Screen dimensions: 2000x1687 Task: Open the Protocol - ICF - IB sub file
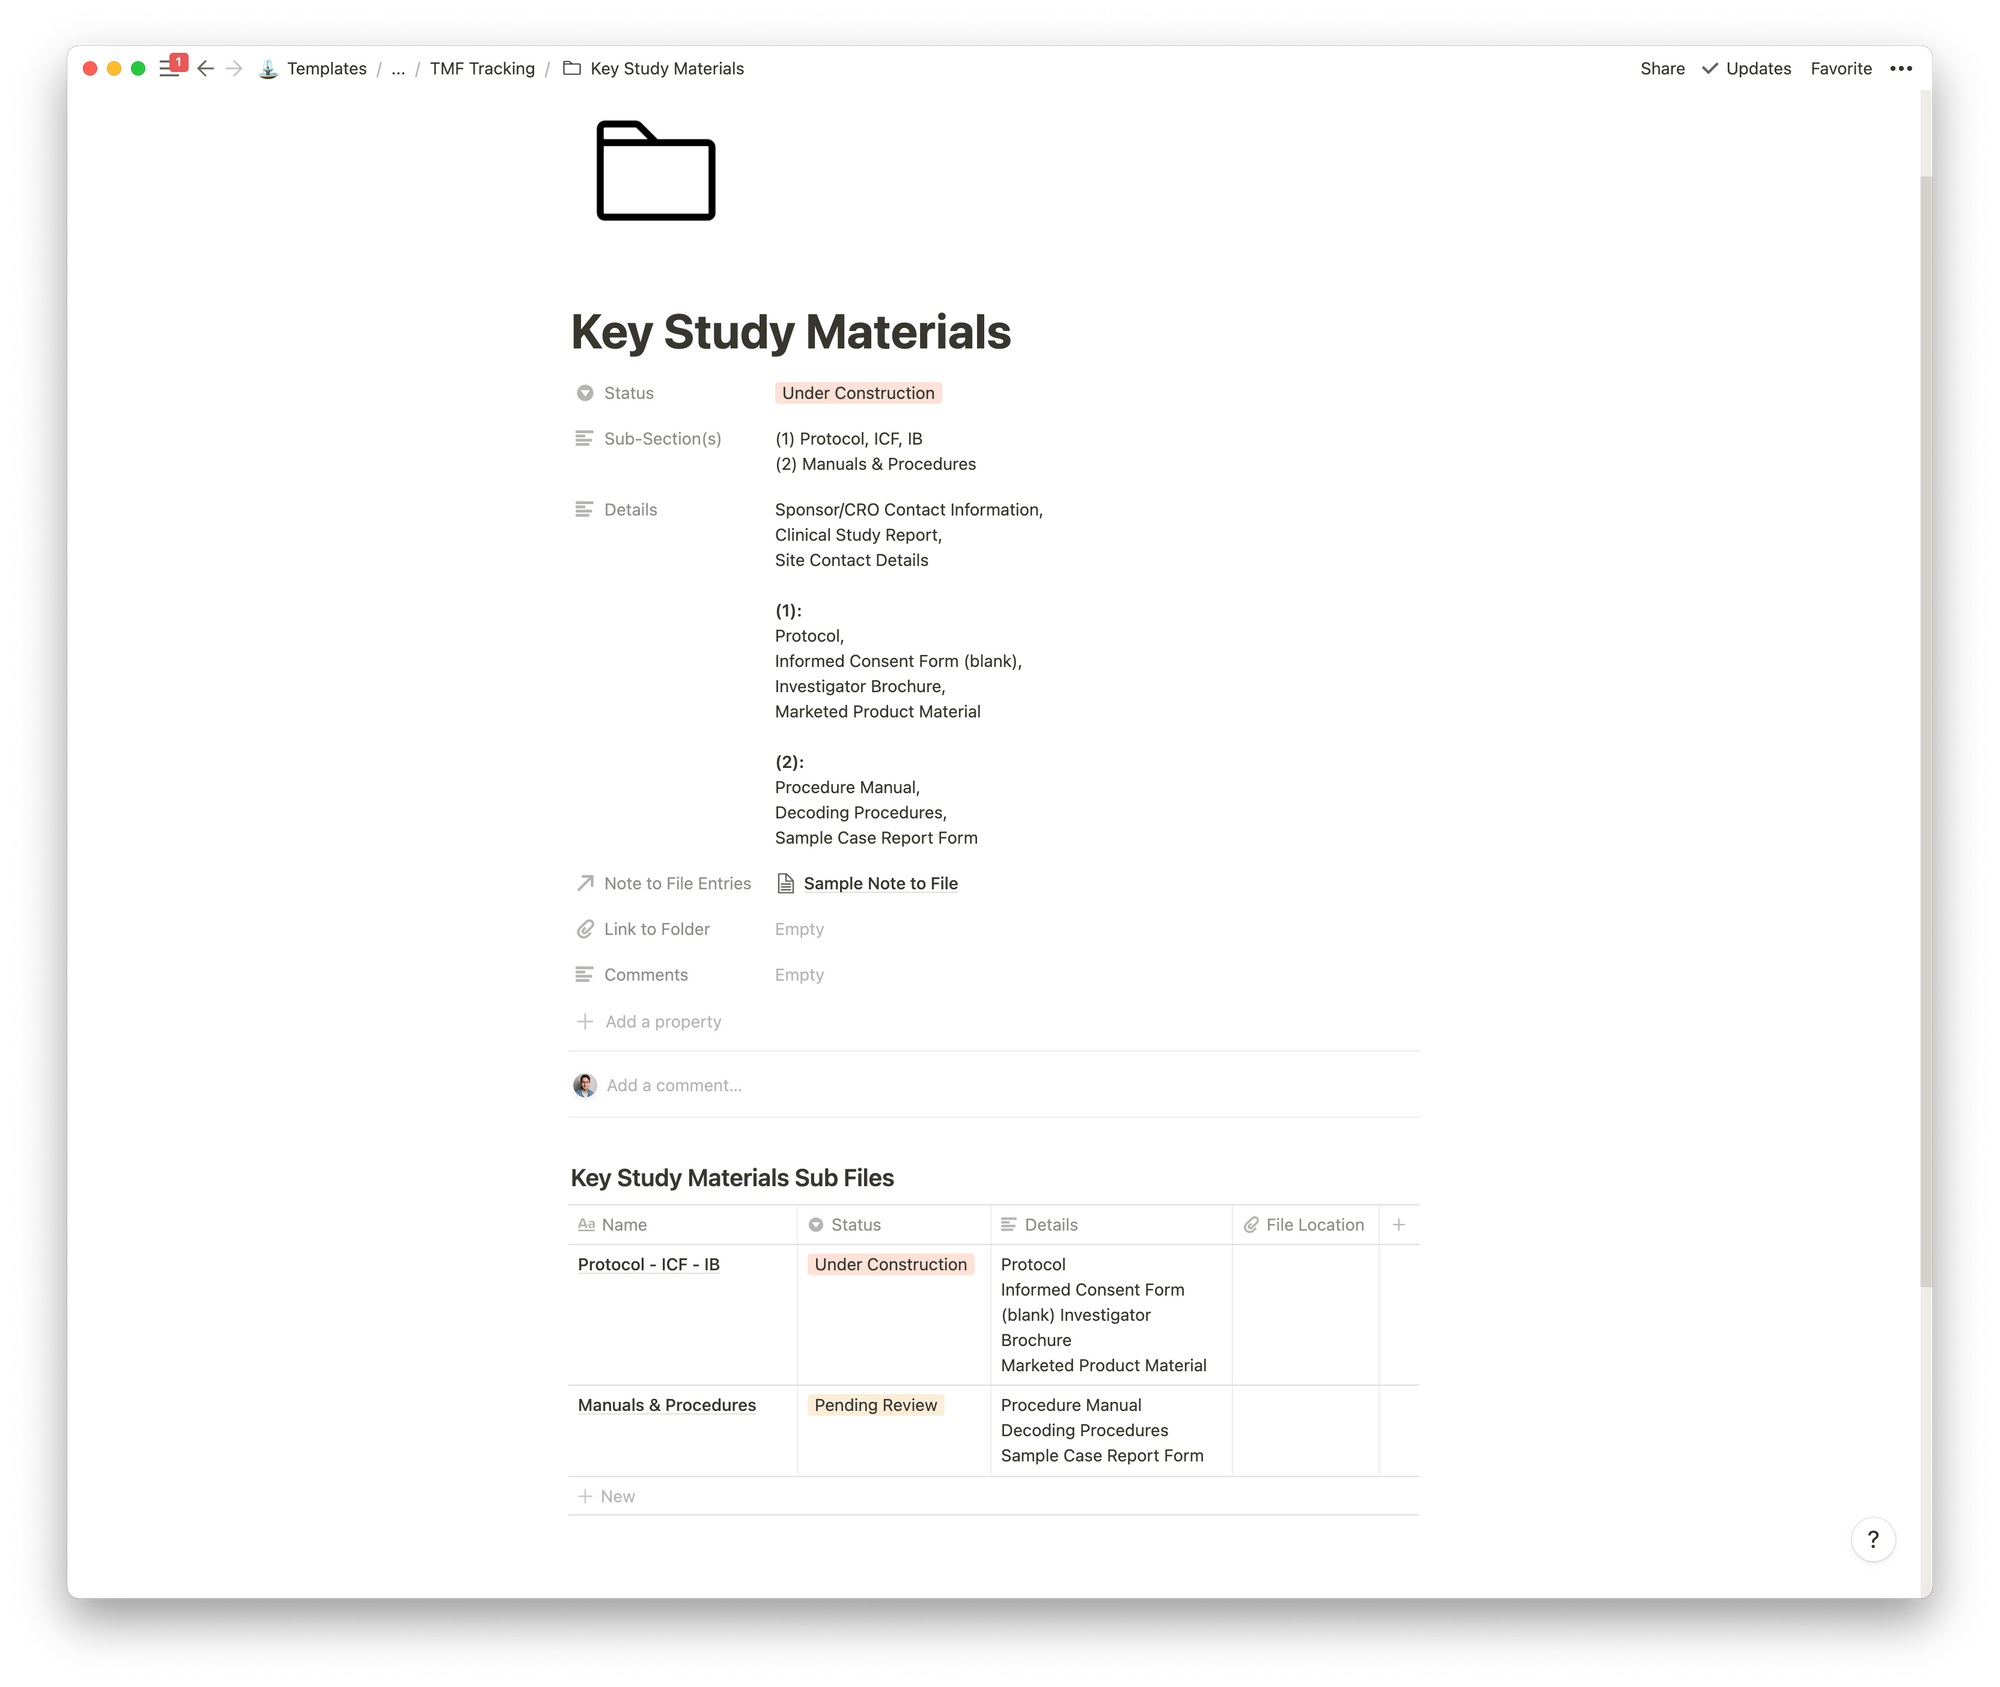648,1265
